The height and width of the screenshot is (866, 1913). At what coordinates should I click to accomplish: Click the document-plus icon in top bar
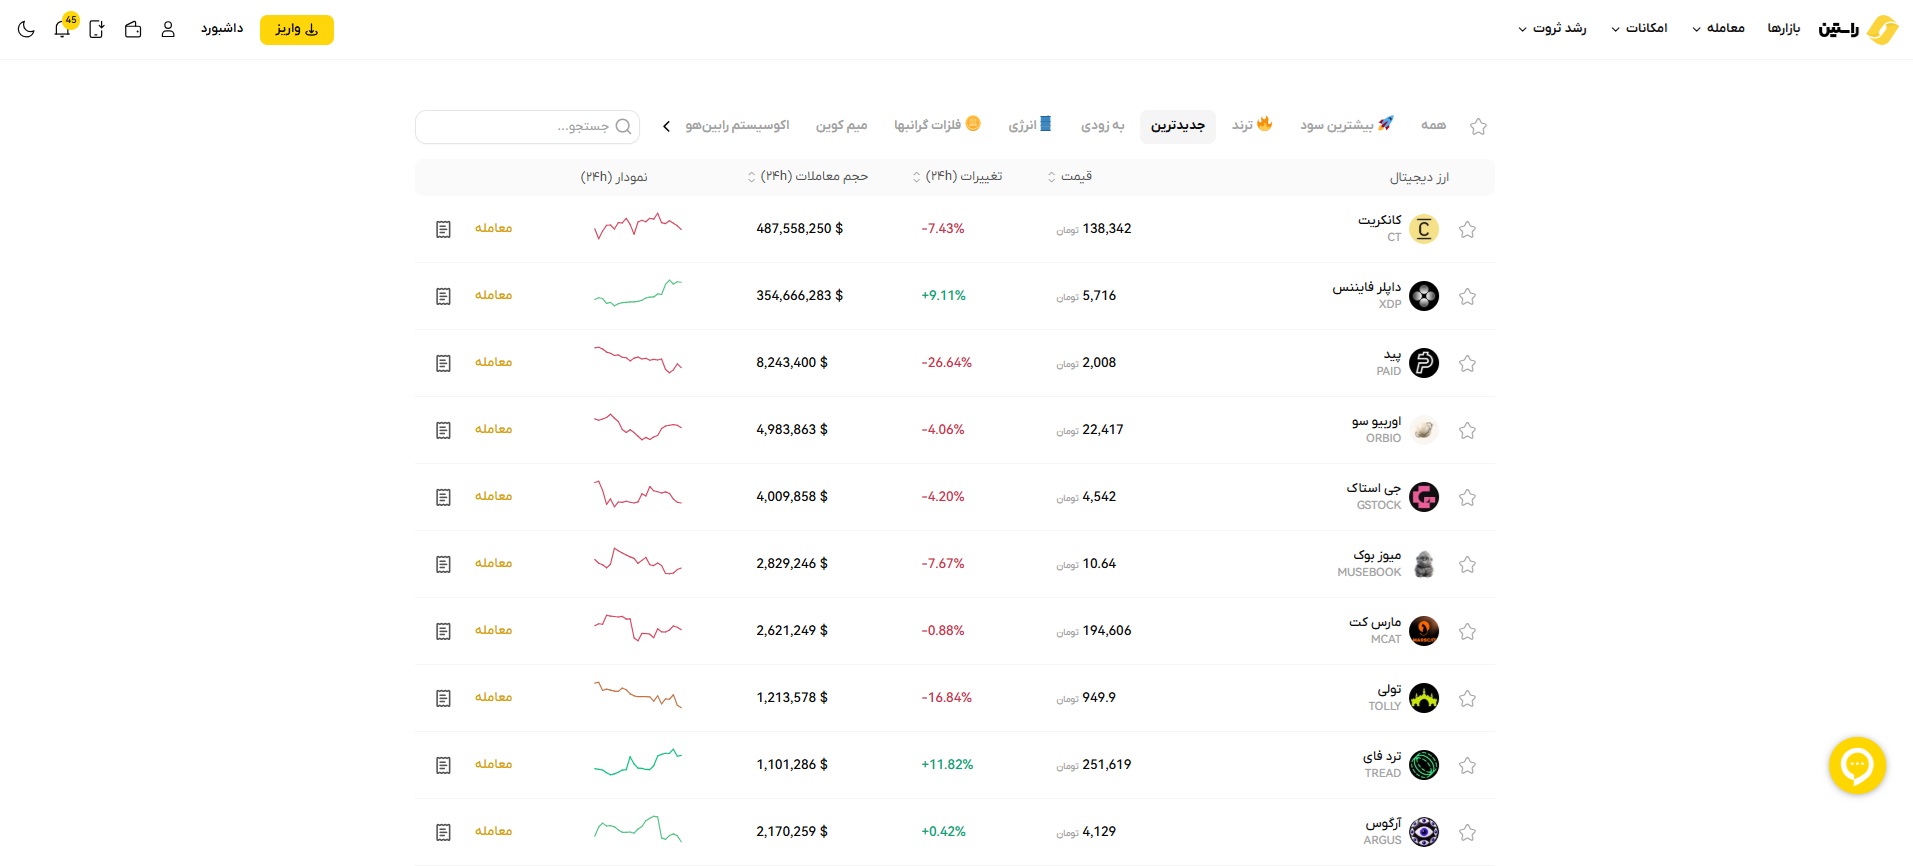tap(97, 29)
